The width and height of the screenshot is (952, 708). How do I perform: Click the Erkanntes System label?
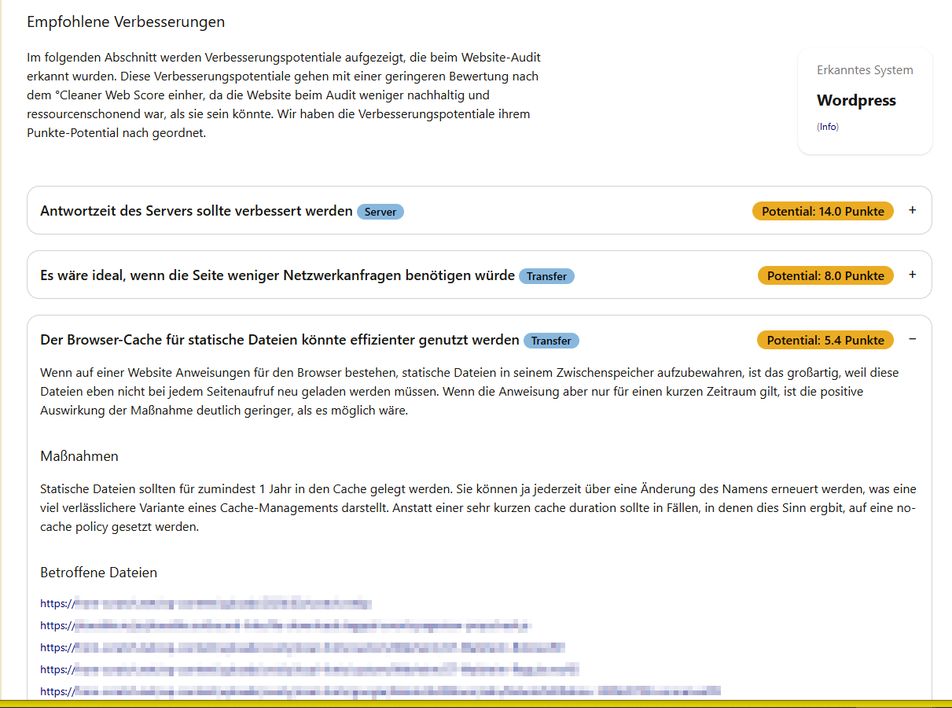click(x=865, y=70)
